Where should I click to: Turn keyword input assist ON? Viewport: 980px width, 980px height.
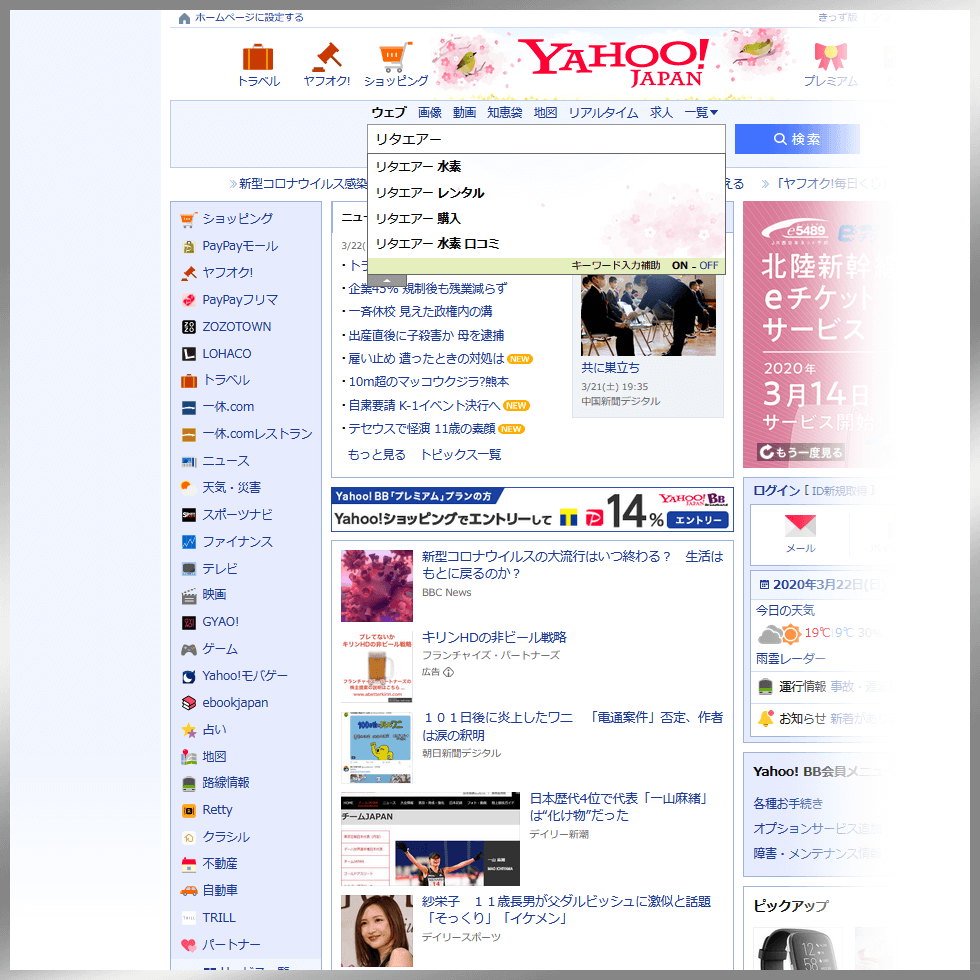679,266
